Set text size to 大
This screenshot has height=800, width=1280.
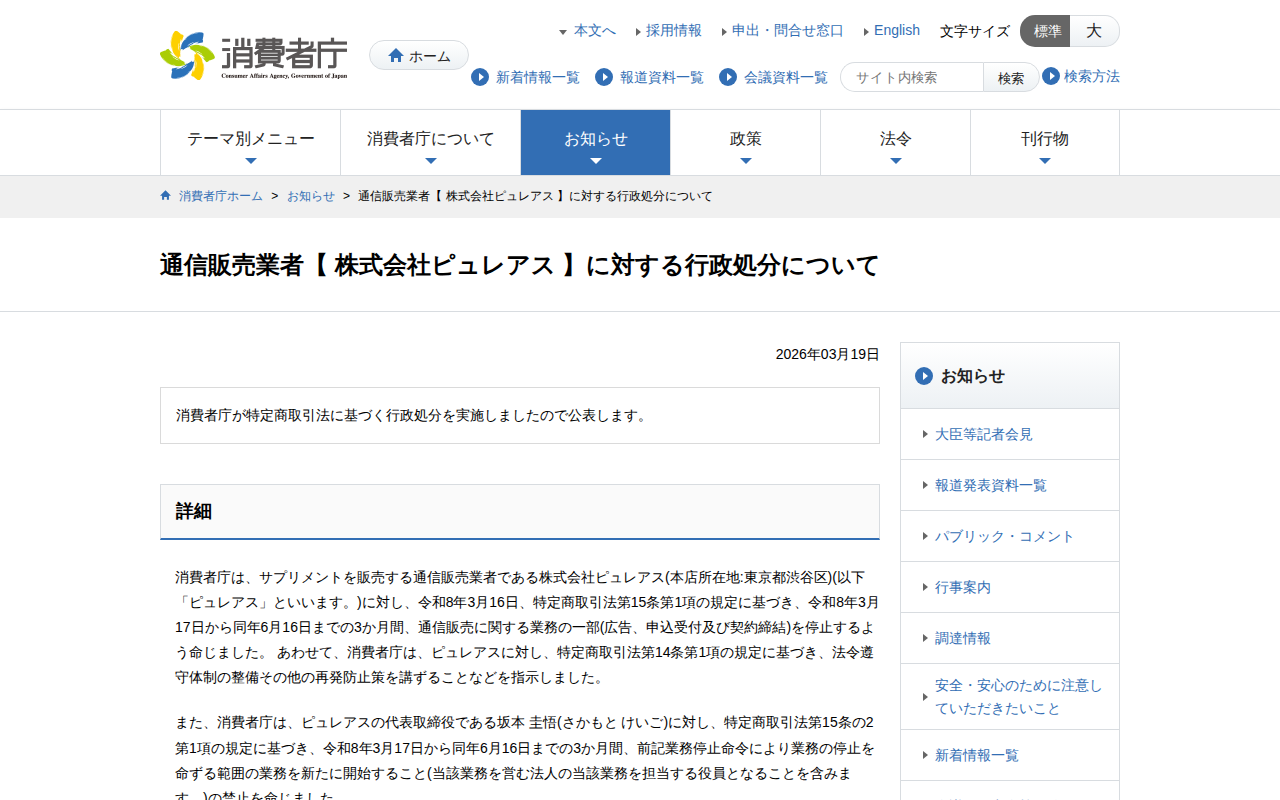pos(1094,31)
